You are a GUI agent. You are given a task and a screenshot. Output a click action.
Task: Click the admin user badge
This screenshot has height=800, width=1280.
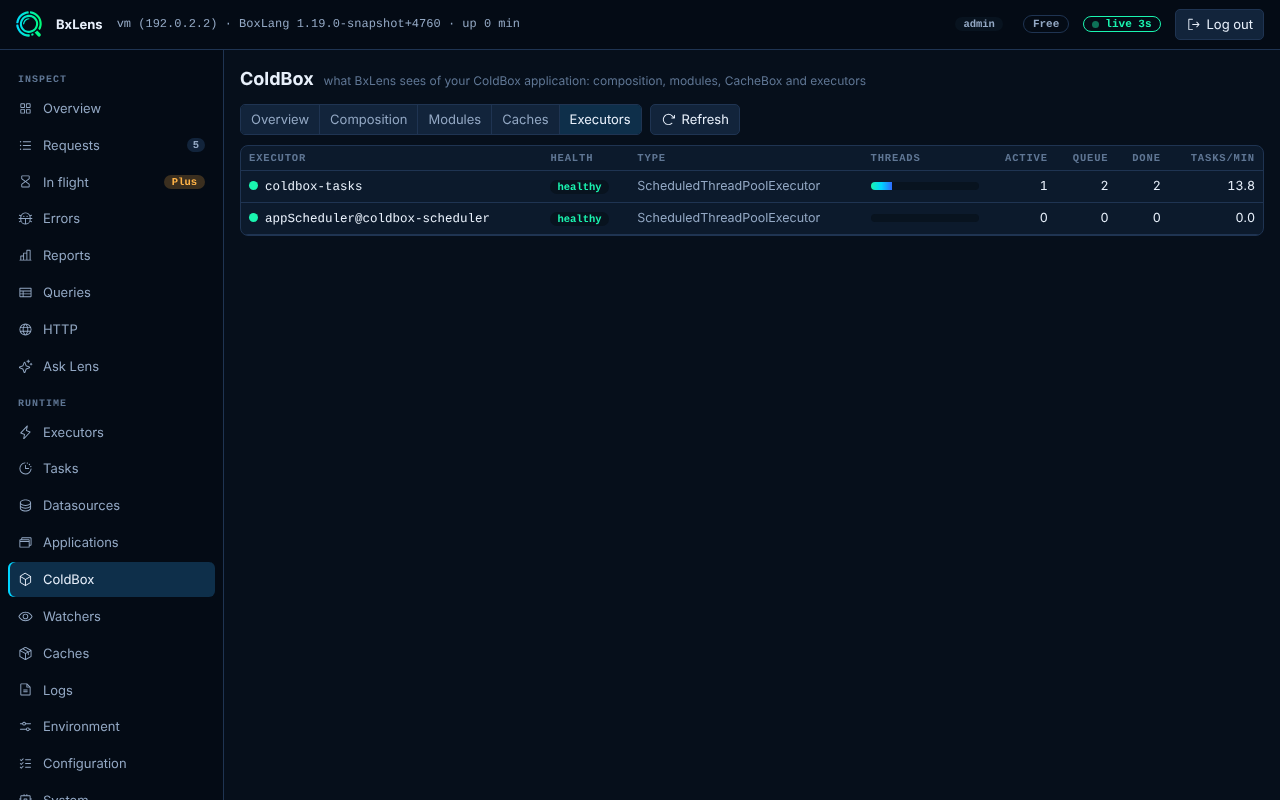click(979, 24)
